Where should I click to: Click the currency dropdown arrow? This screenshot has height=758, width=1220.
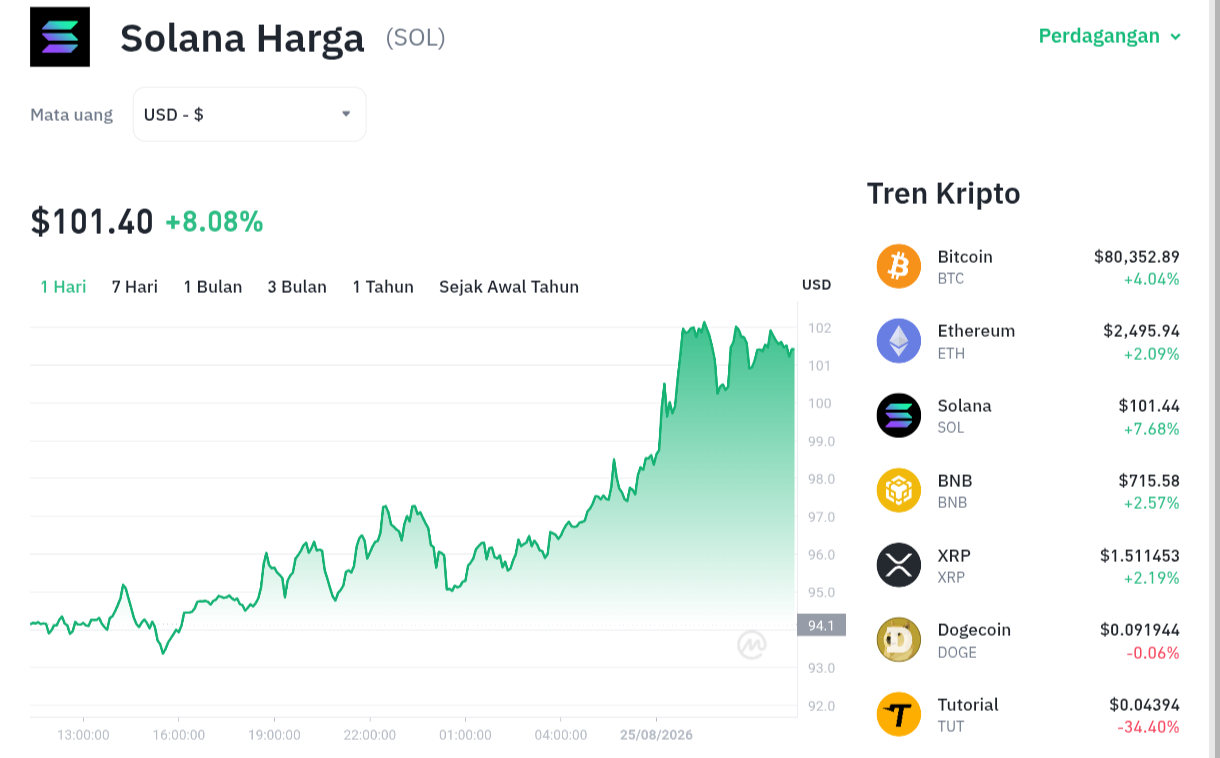point(346,114)
